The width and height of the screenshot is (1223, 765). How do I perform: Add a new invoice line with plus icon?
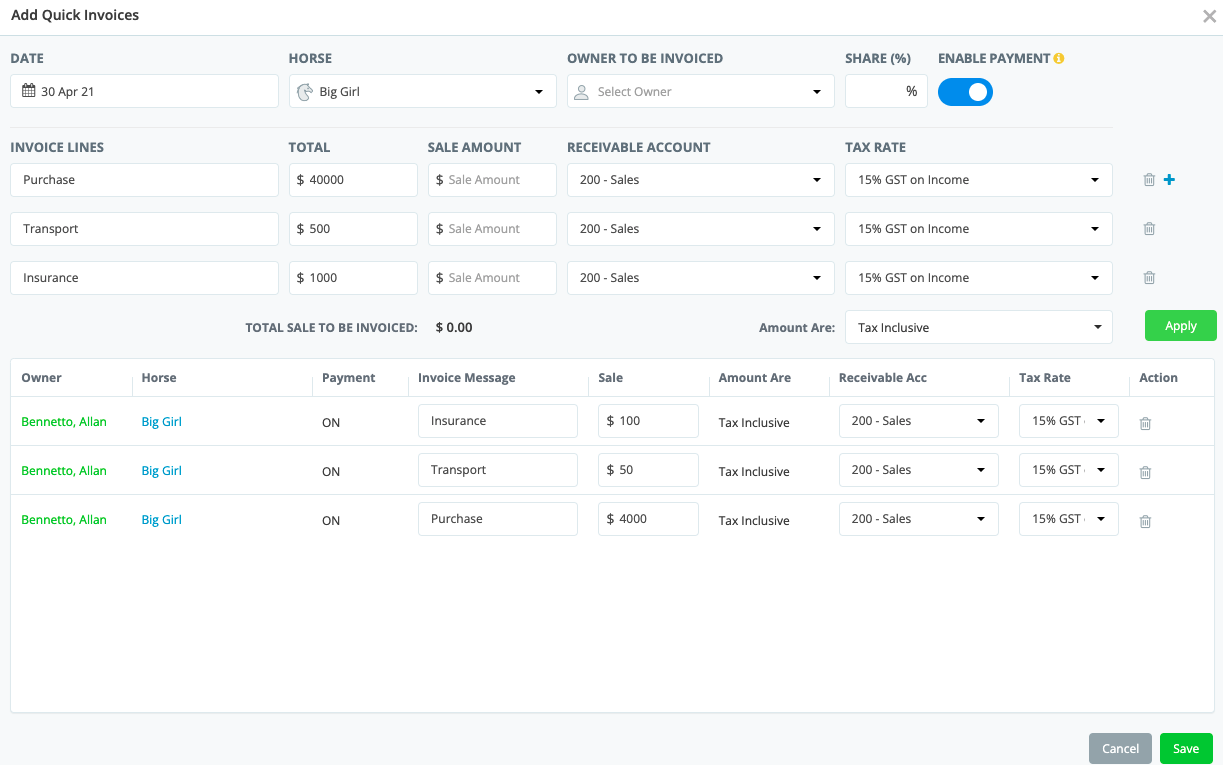point(1169,180)
